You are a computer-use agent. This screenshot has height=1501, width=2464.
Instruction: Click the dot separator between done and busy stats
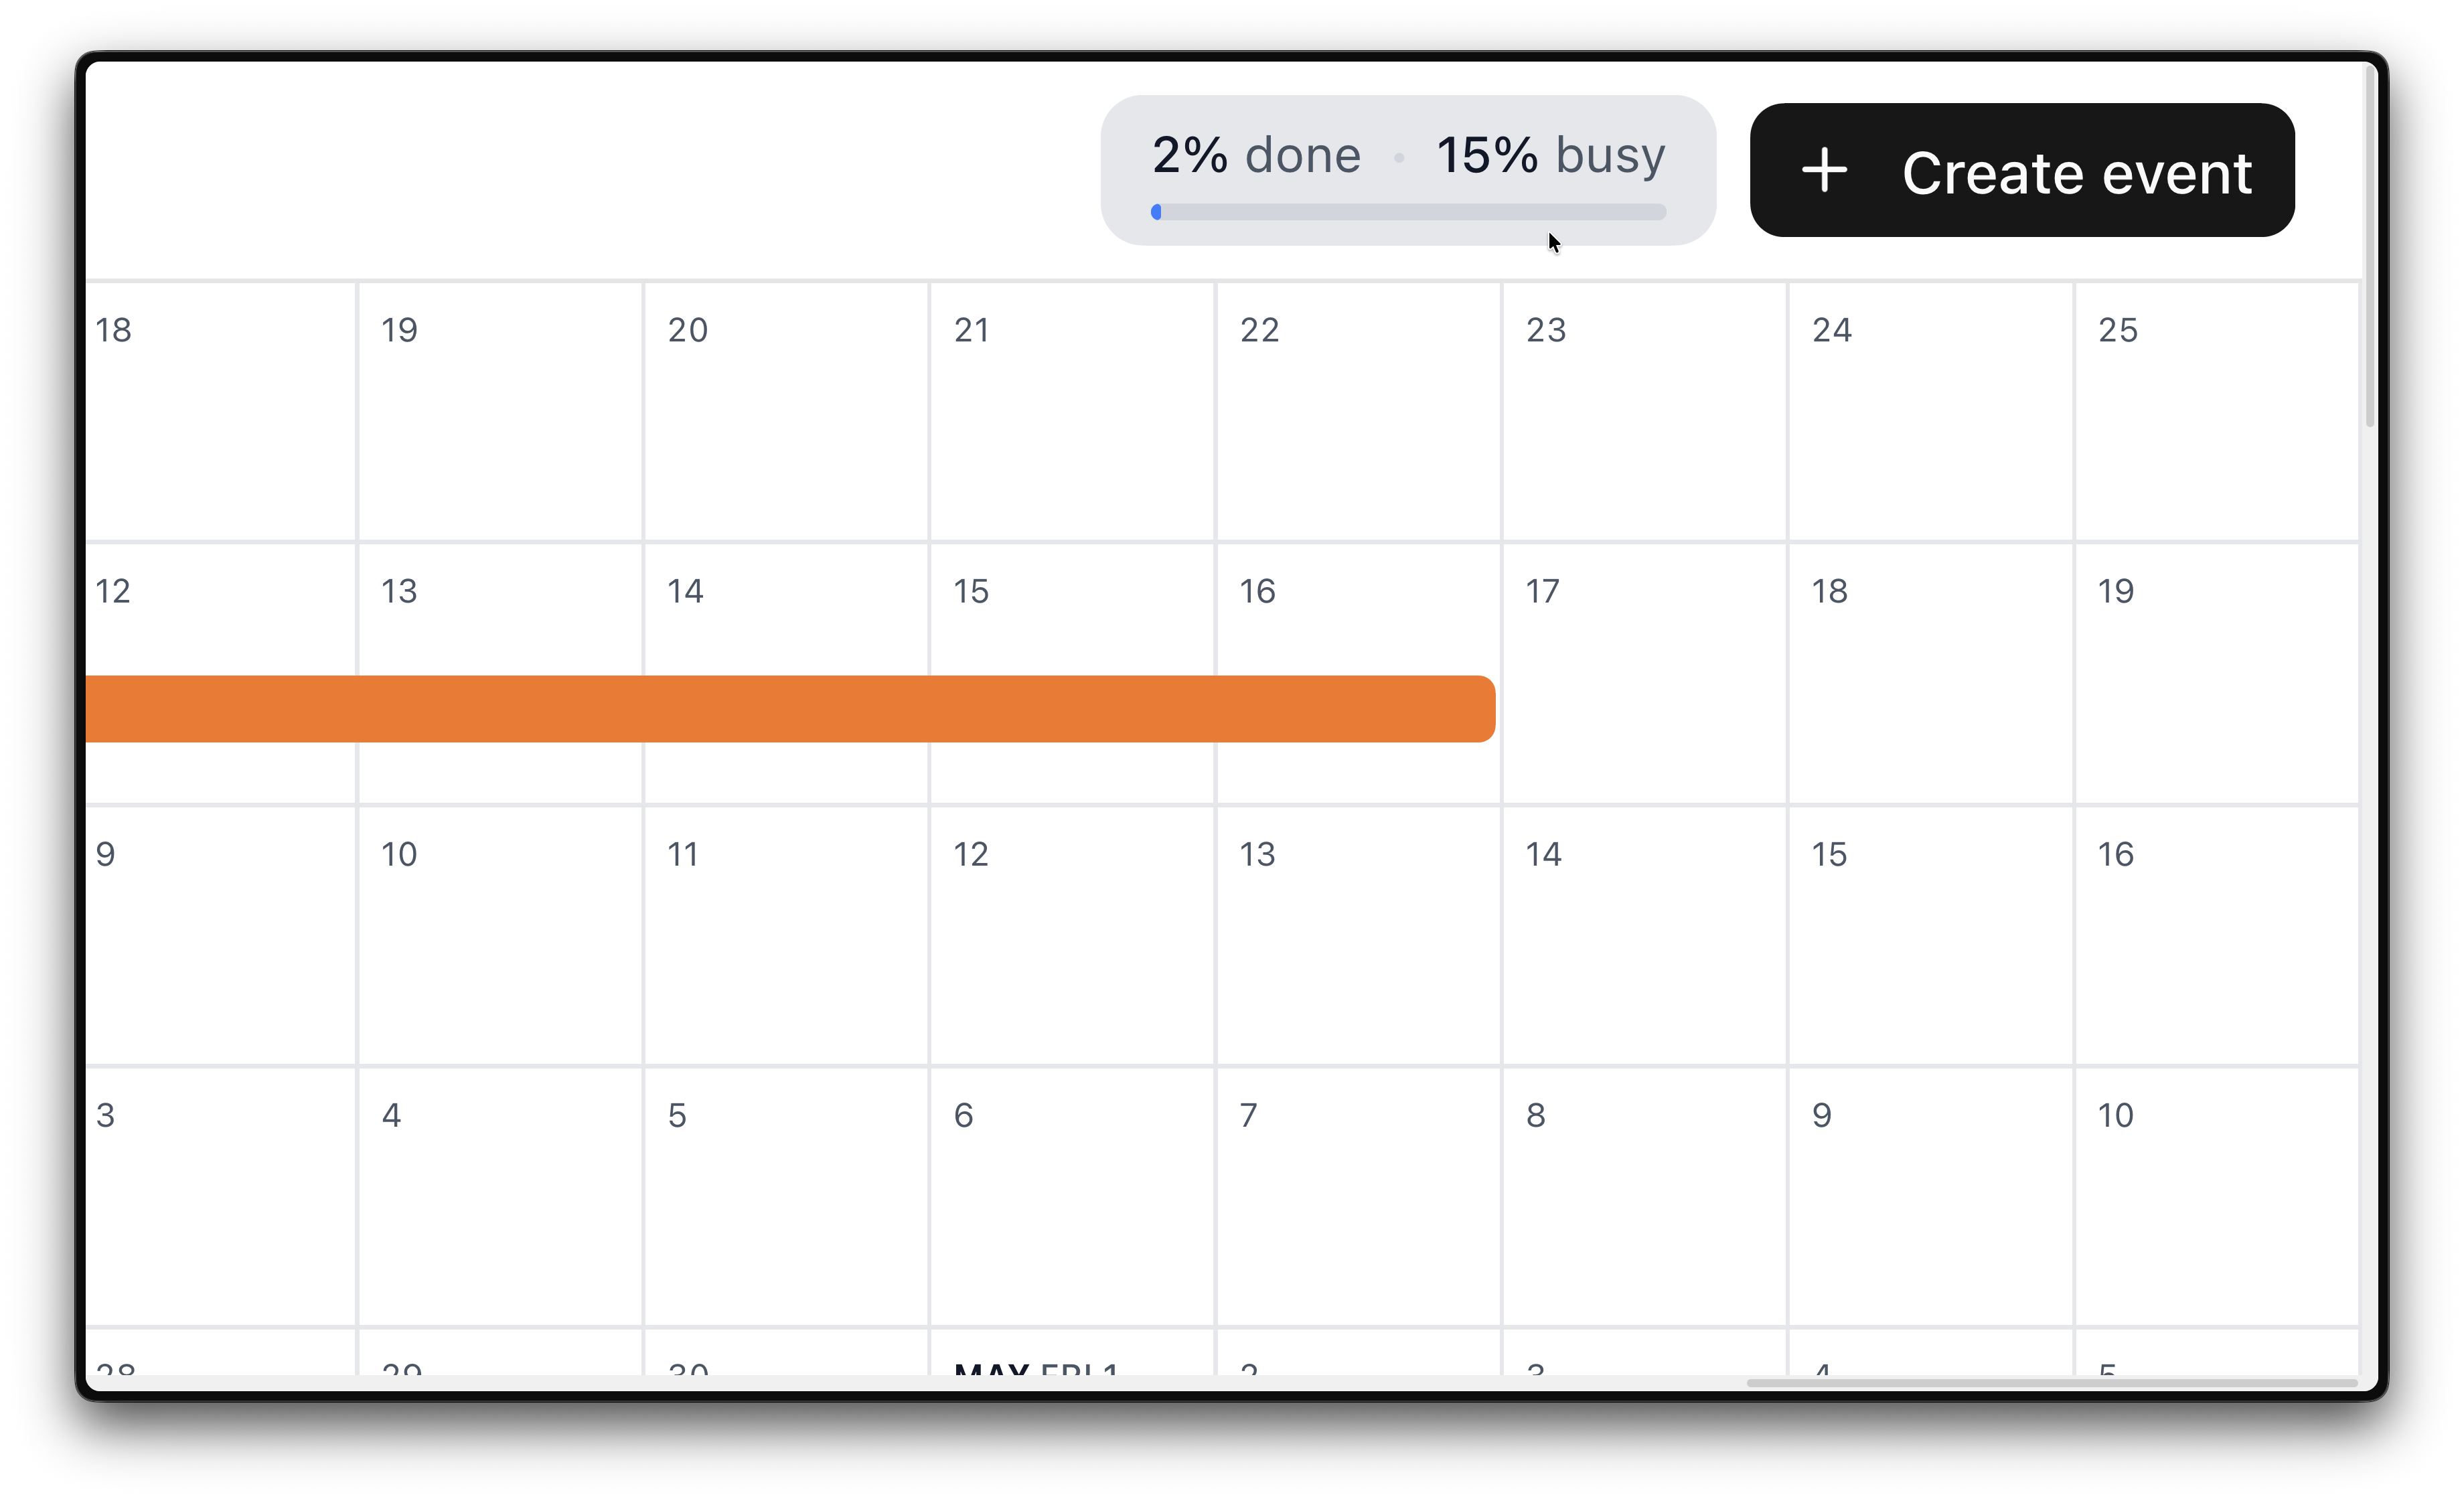coord(1399,158)
